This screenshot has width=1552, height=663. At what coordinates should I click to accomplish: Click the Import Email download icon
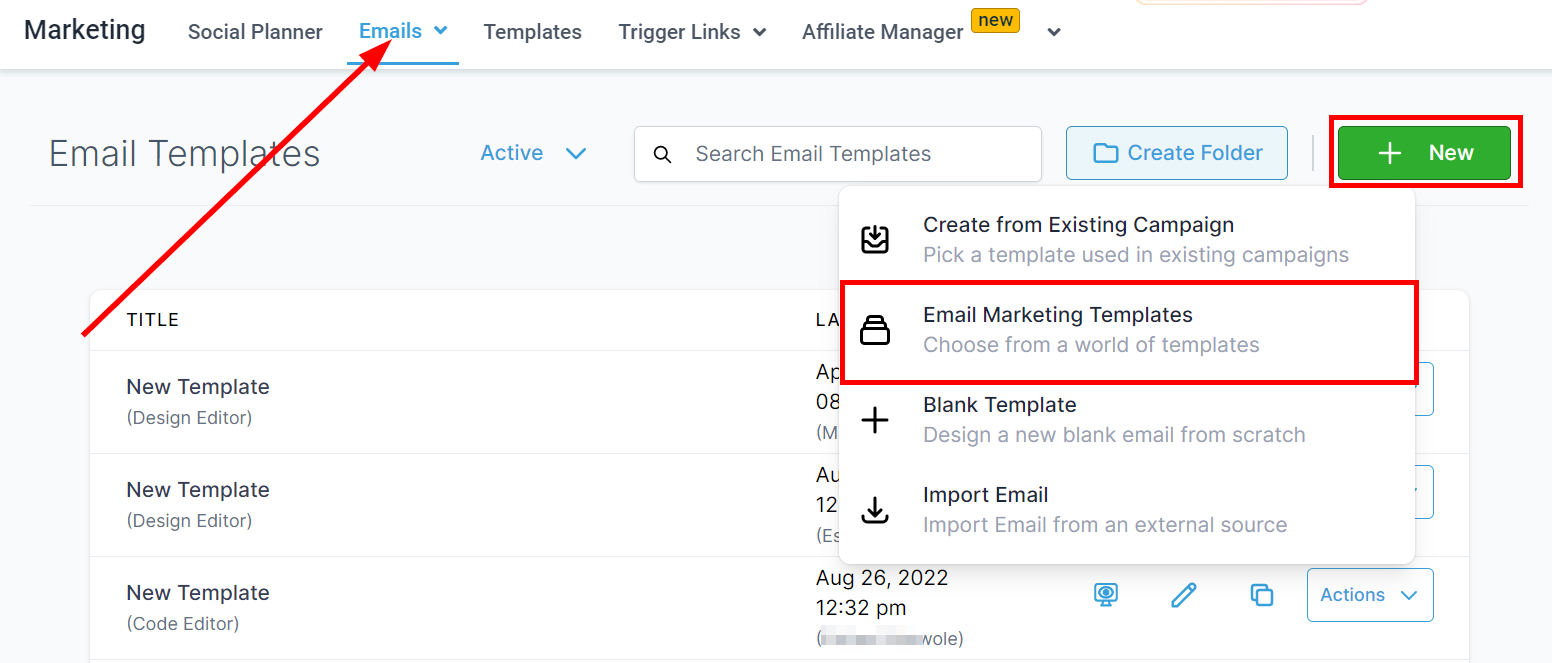[875, 510]
